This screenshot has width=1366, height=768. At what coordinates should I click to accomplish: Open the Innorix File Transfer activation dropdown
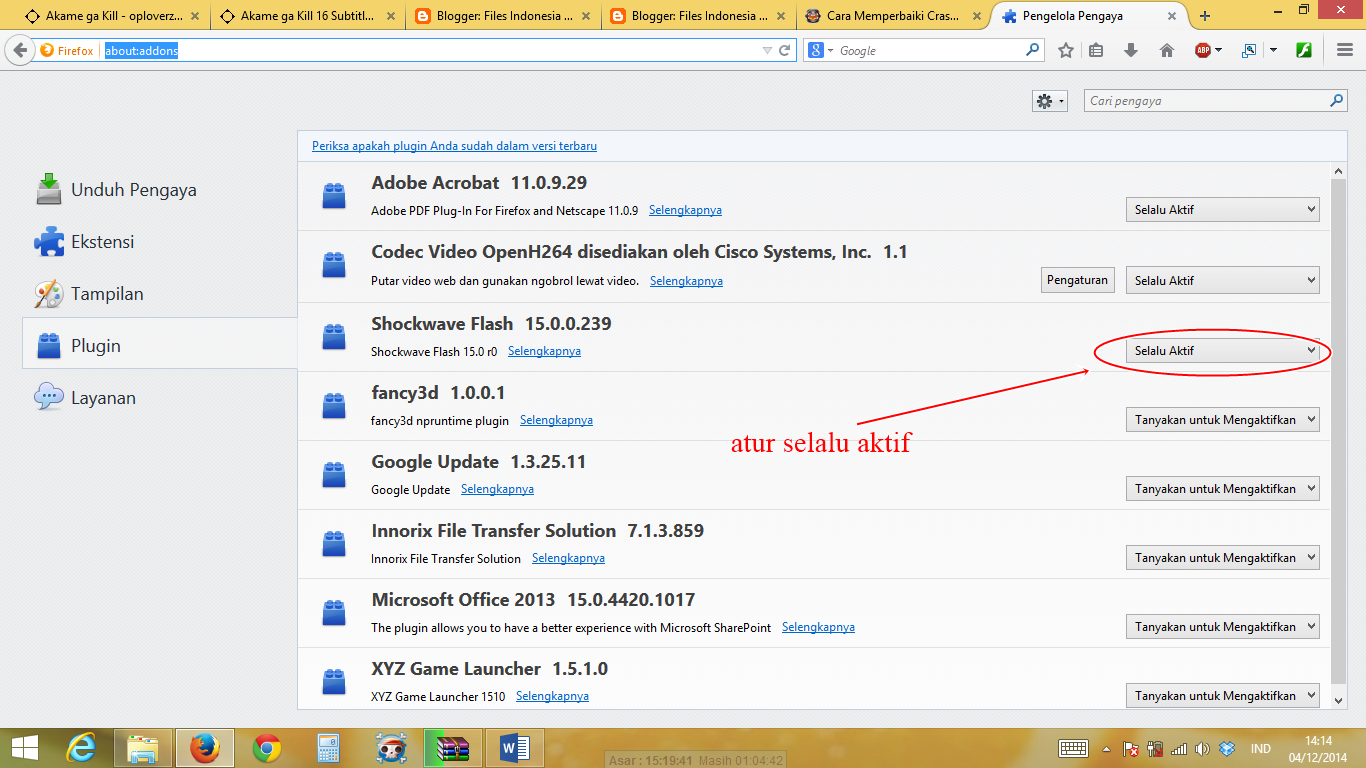[x=1223, y=558]
